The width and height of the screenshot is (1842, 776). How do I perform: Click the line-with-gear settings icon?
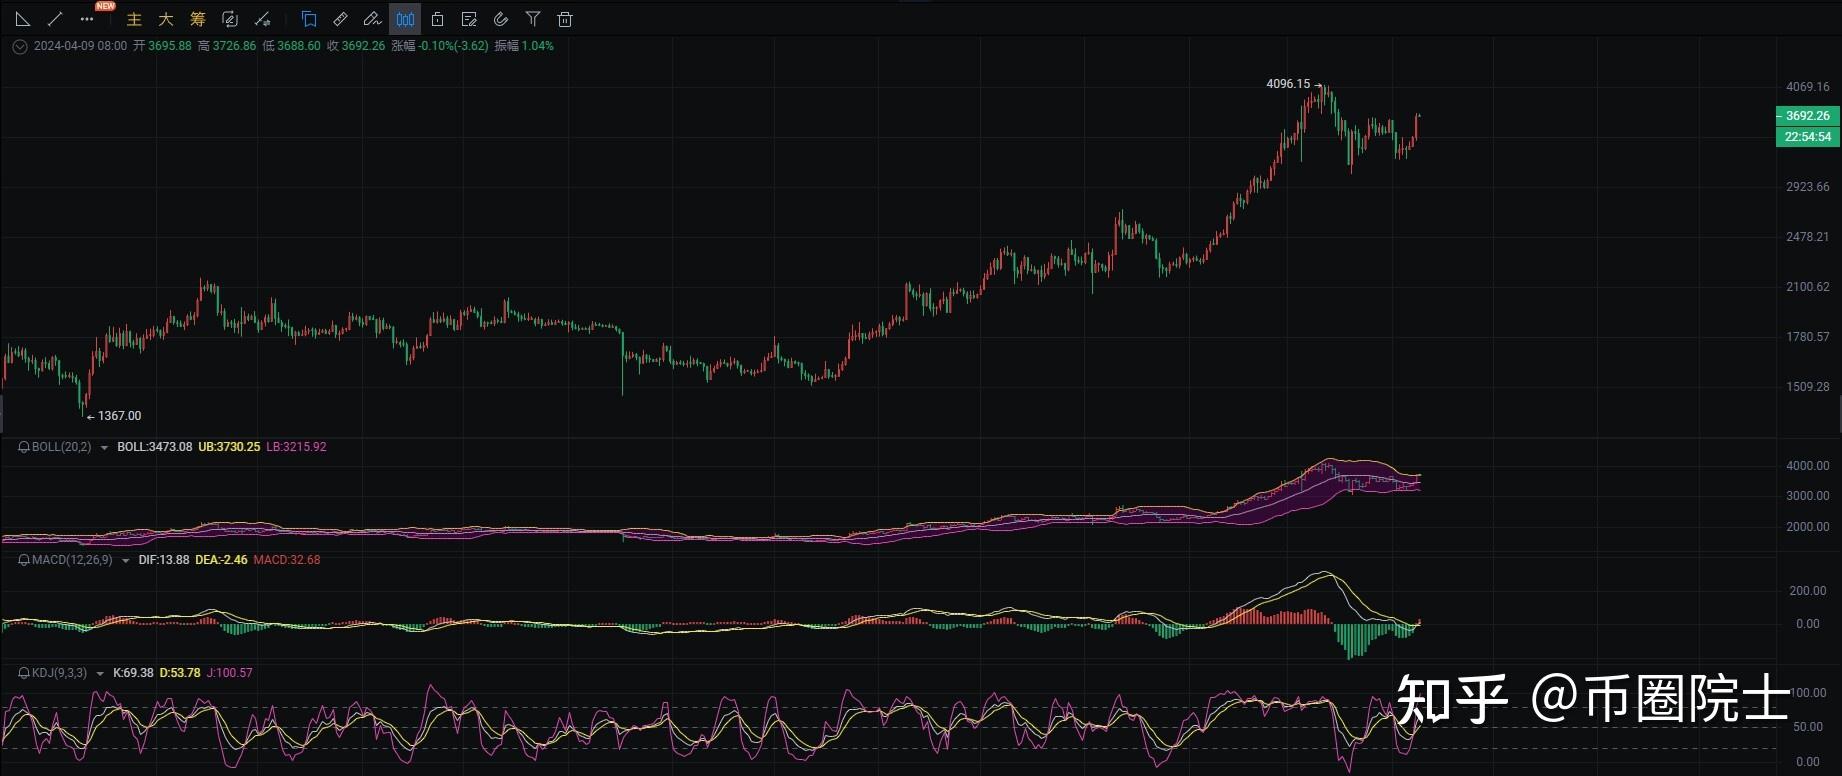coord(262,19)
